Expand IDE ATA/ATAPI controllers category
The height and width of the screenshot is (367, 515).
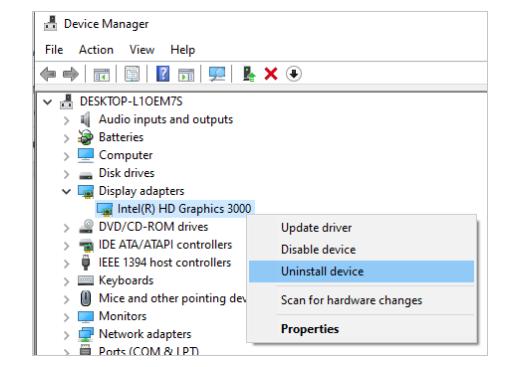click(x=67, y=246)
